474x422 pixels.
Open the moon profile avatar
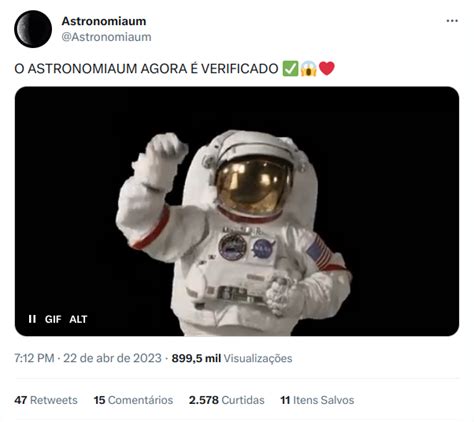pyautogui.click(x=33, y=29)
